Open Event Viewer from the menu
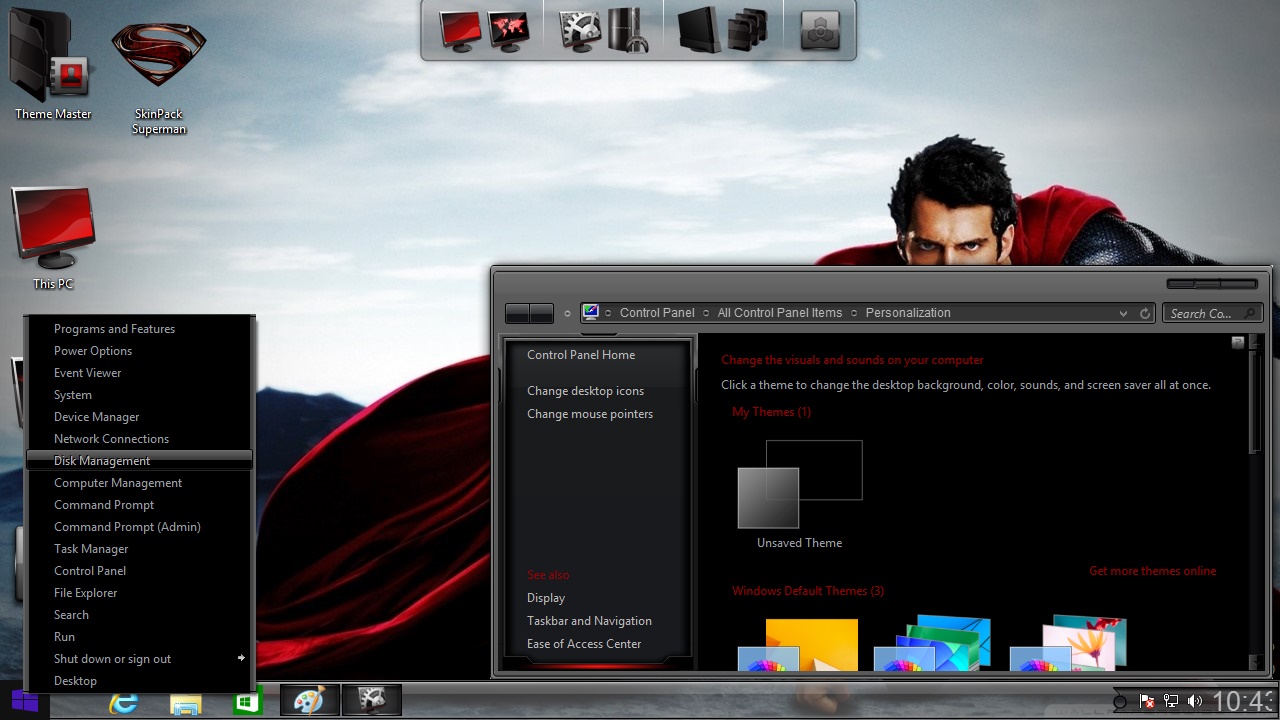The height and width of the screenshot is (720, 1280). (139, 373)
